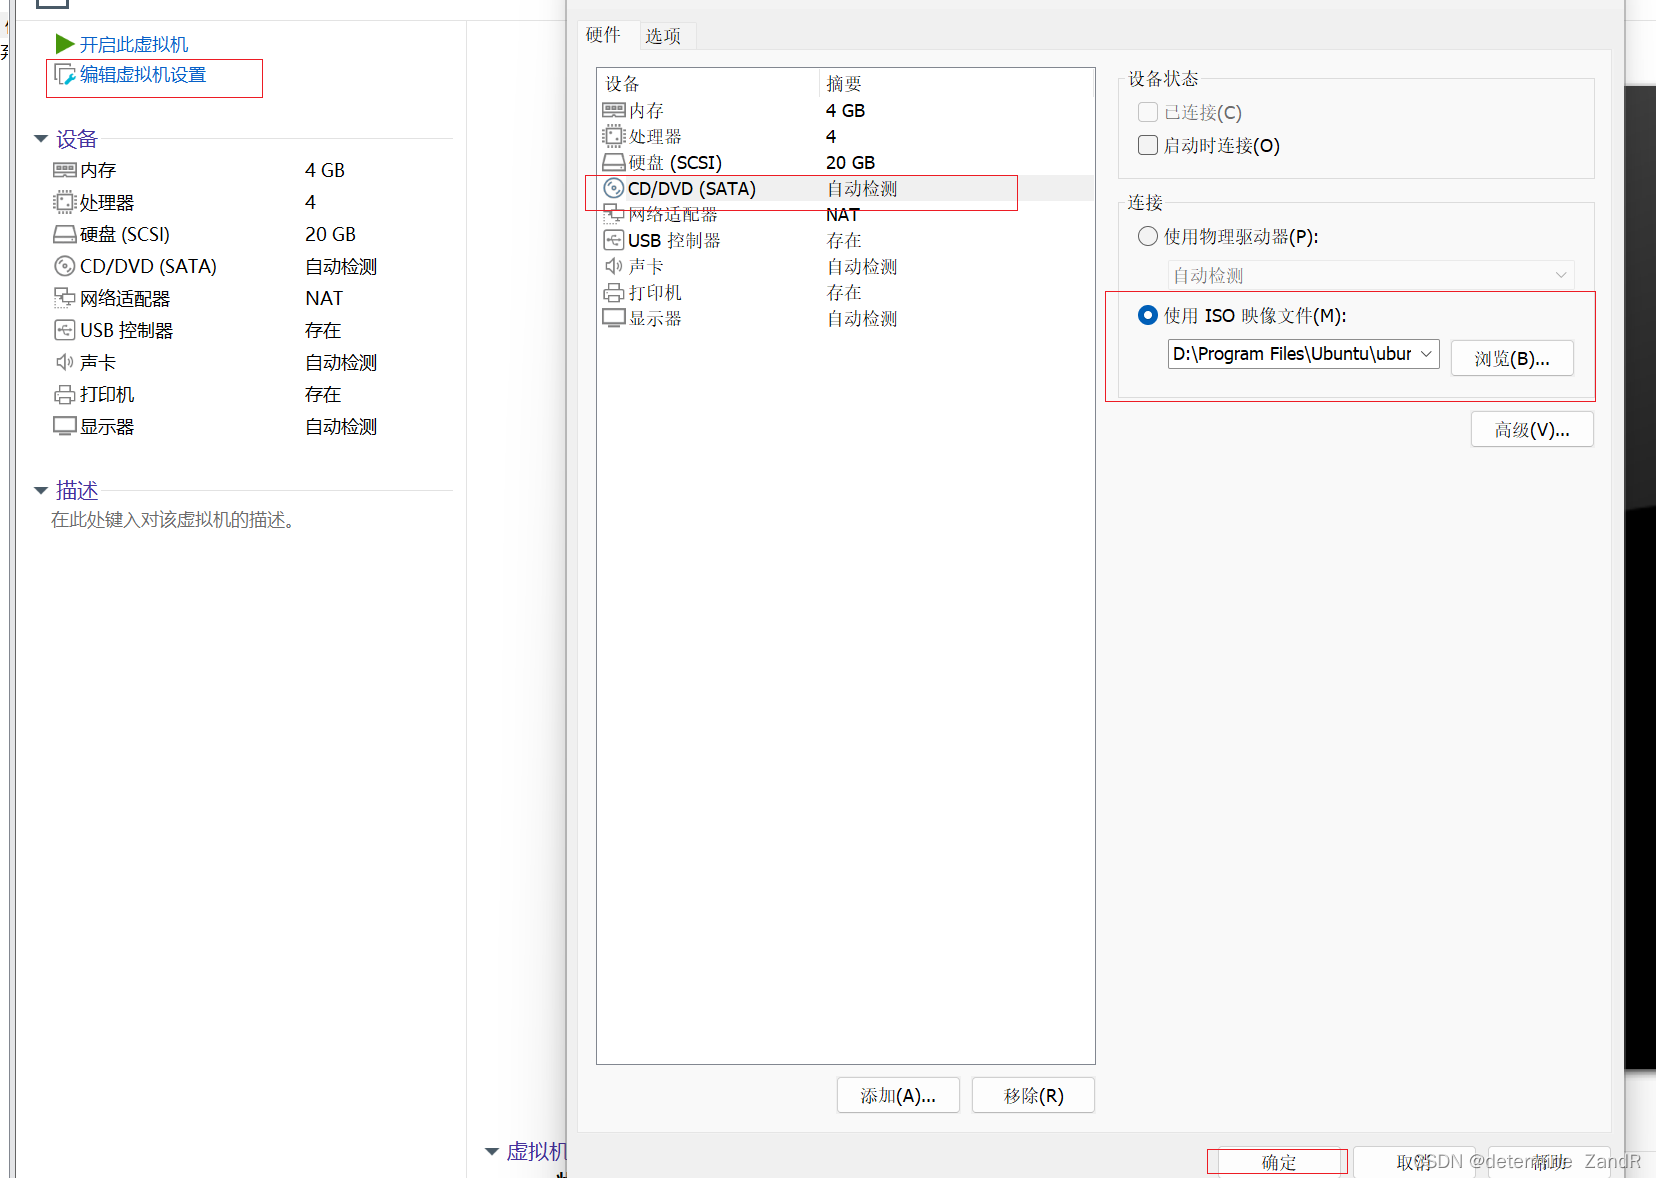1656x1178 pixels.
Task: Click 网络适配器 text in left panel
Action: [x=125, y=298]
